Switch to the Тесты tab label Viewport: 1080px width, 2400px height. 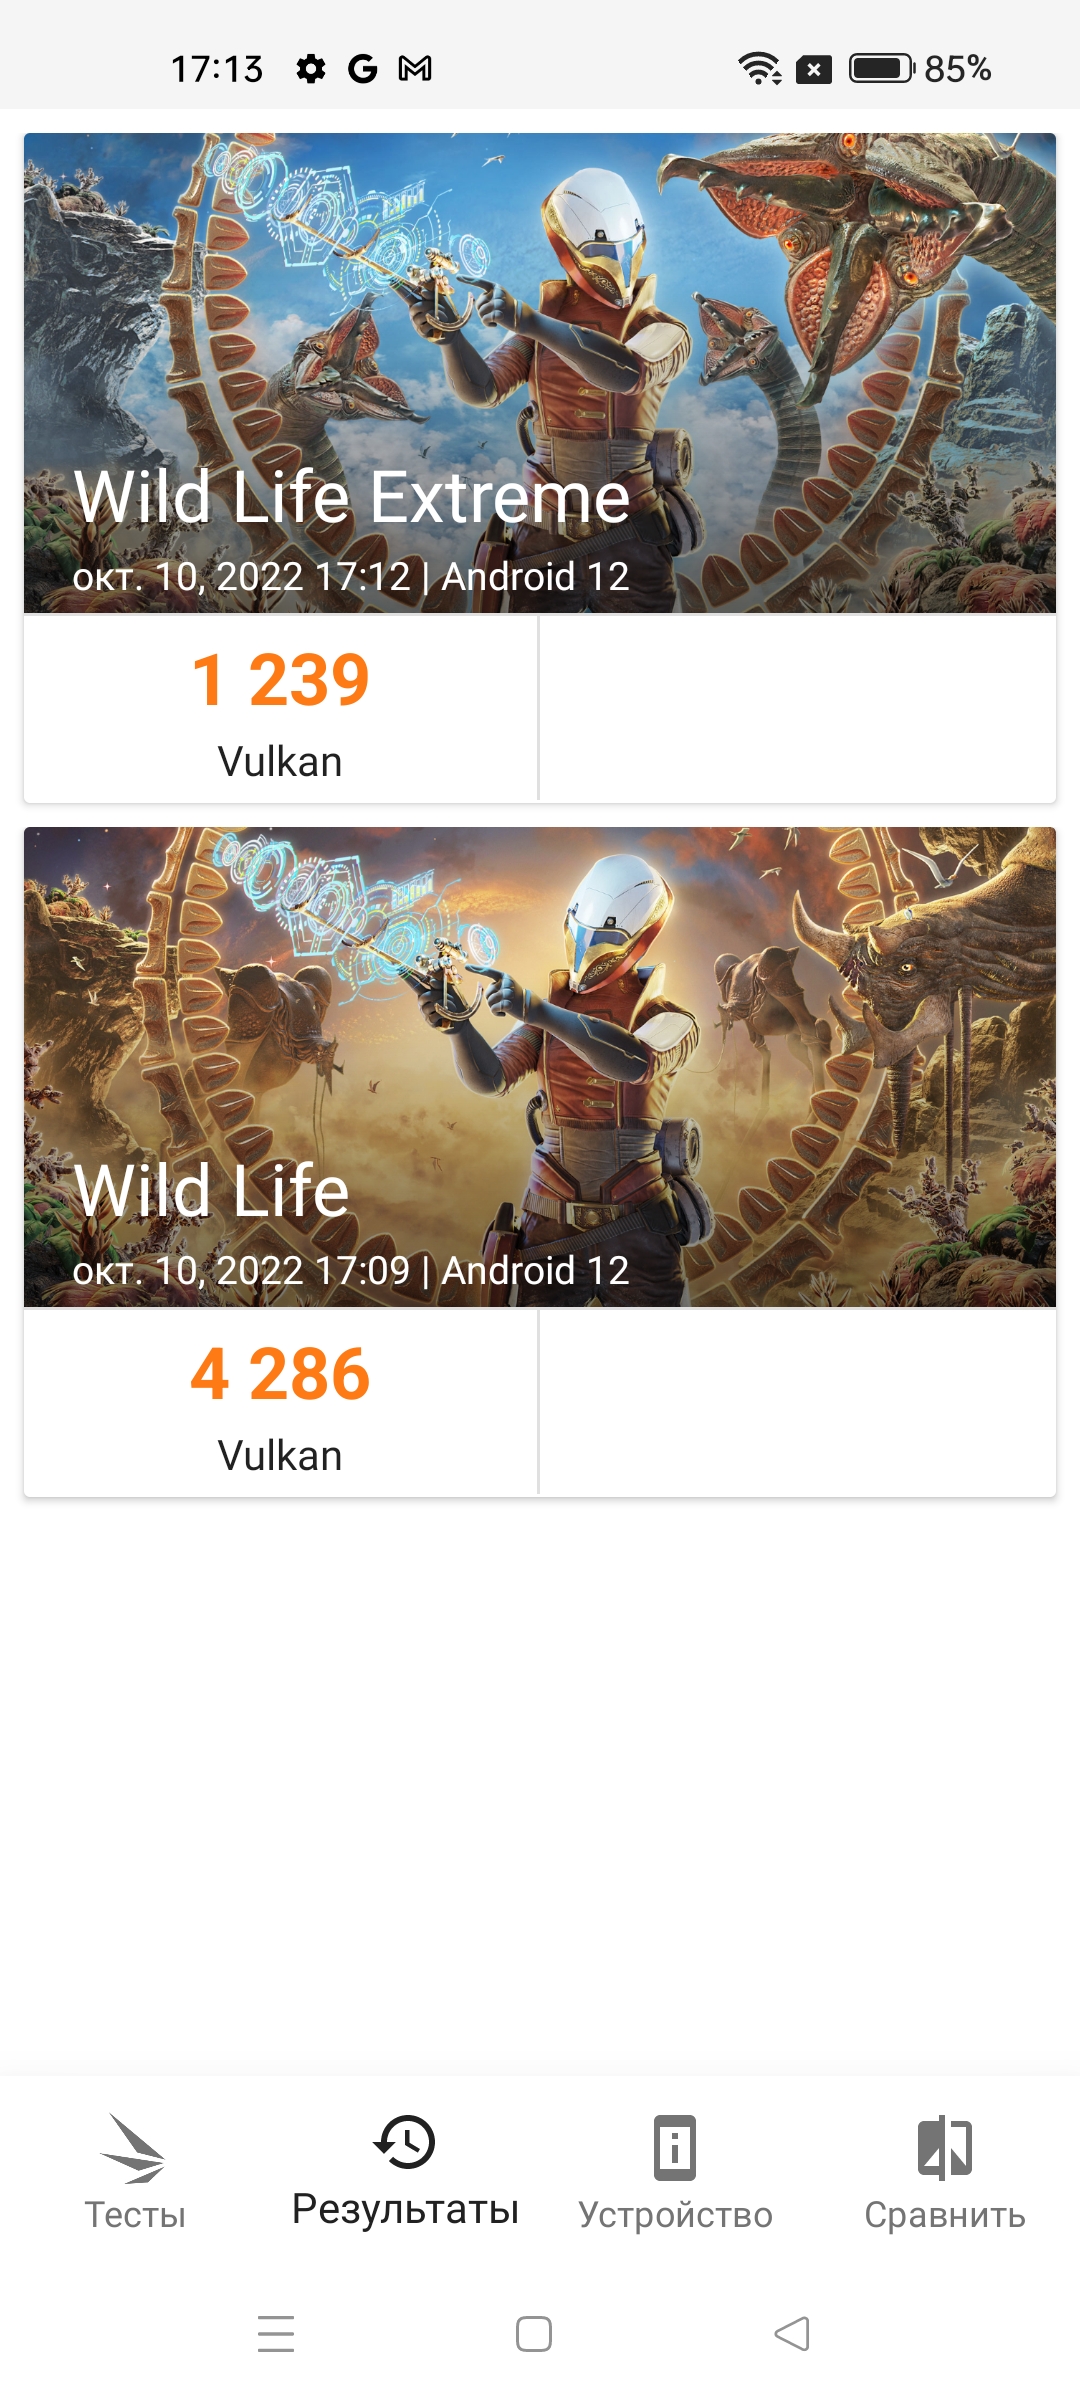135,2215
